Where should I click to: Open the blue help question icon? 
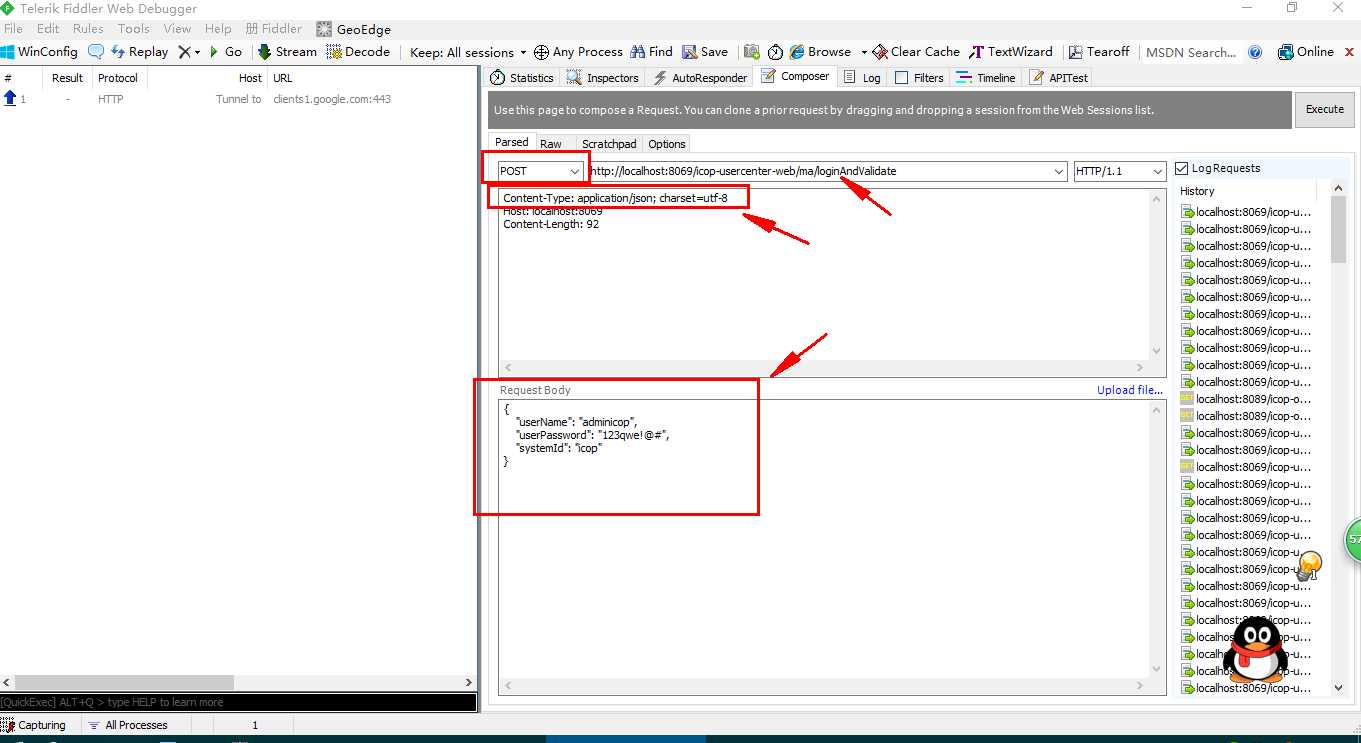(1255, 52)
